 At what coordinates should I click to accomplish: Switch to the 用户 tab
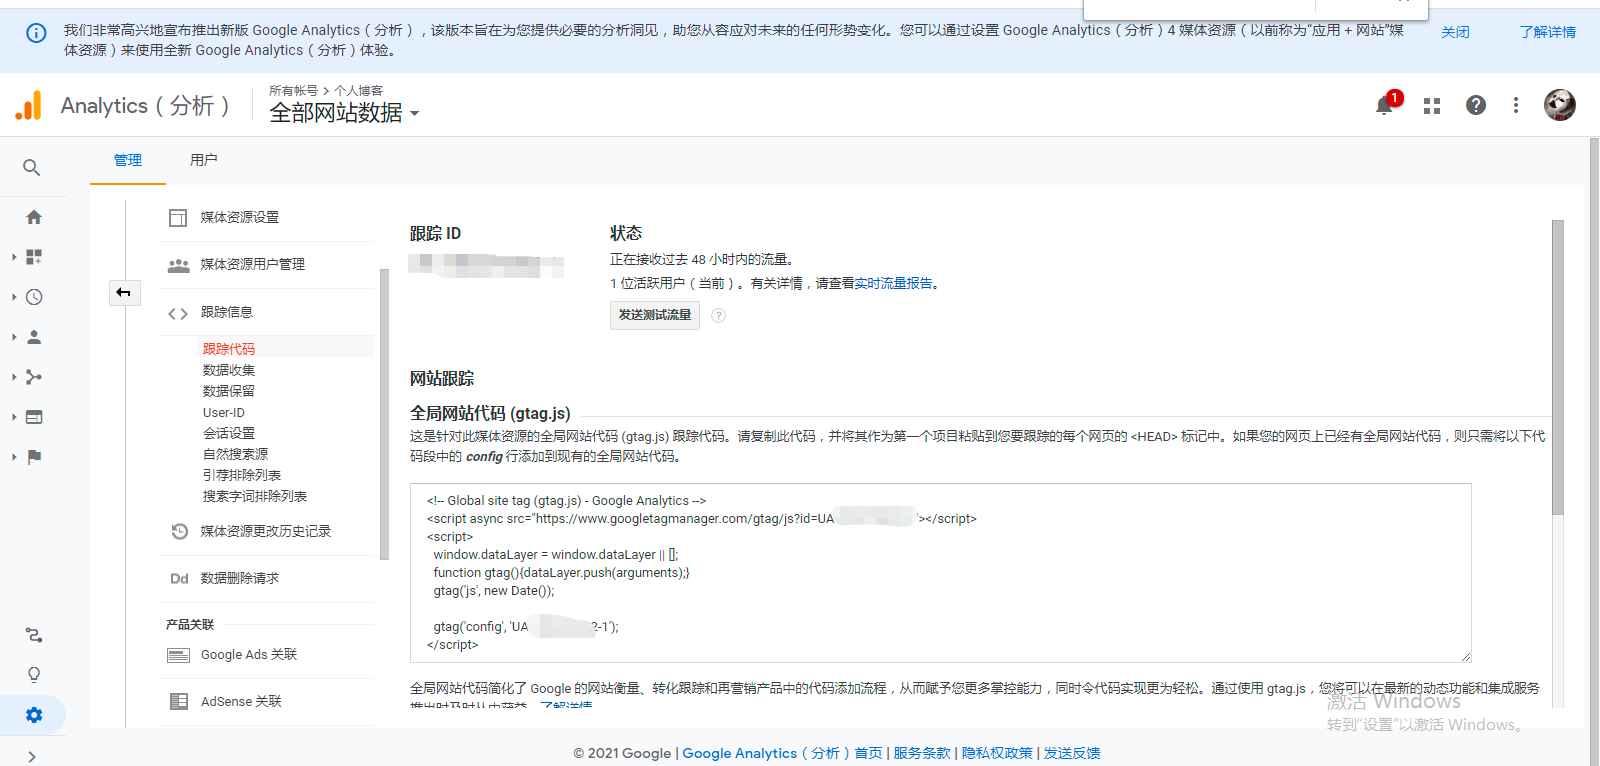click(204, 160)
